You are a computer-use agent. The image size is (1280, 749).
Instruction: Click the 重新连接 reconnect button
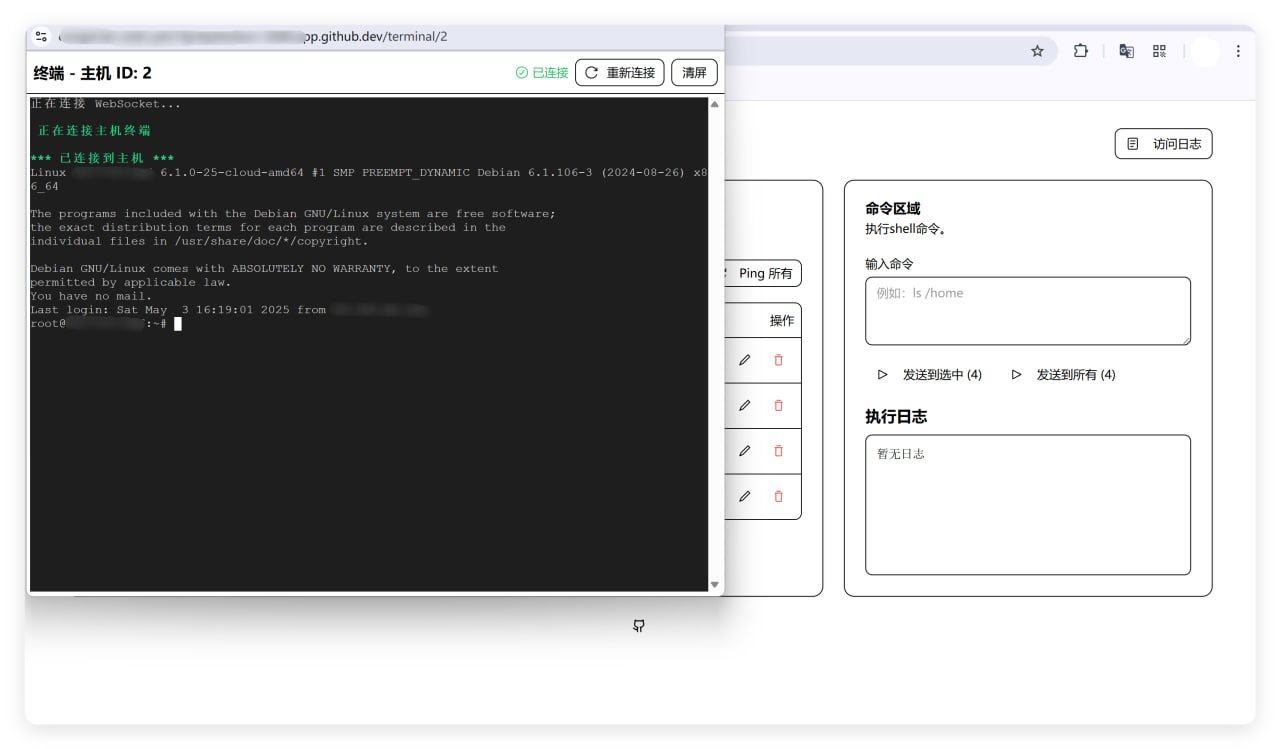point(619,72)
